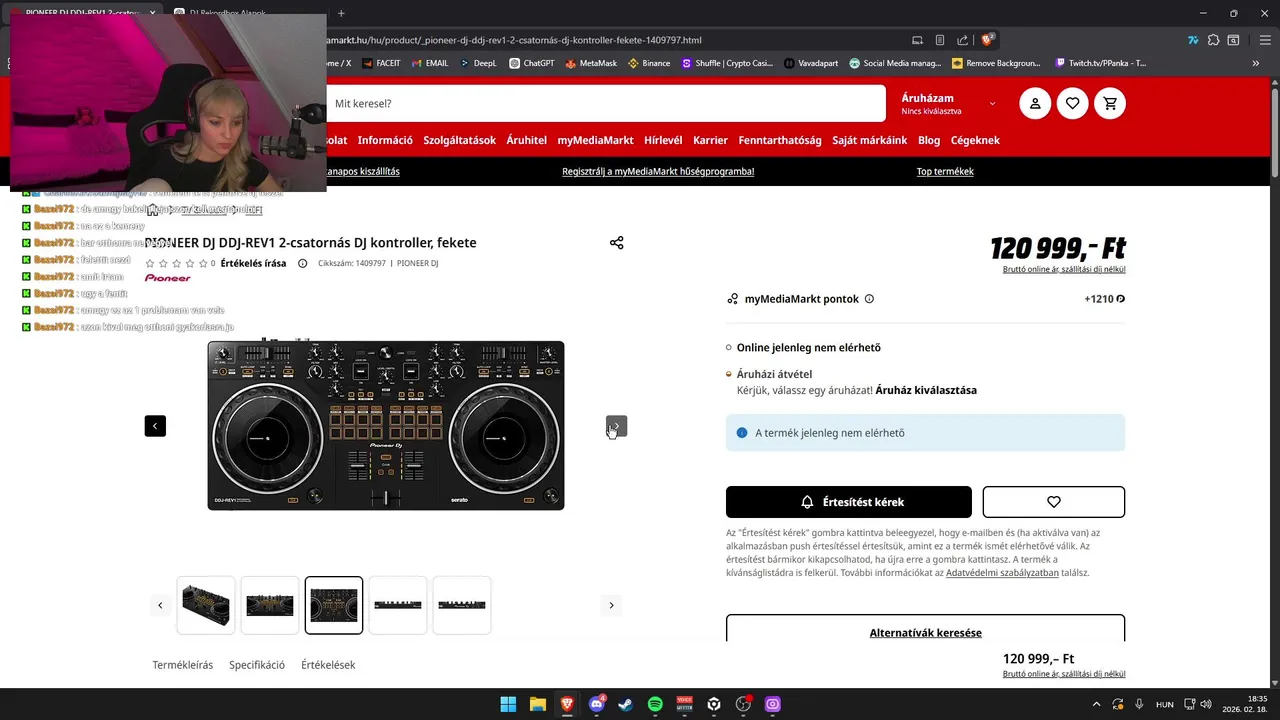Open the myMediaMarkt menu item
Image resolution: width=1280 pixels, height=720 pixels.
595,140
